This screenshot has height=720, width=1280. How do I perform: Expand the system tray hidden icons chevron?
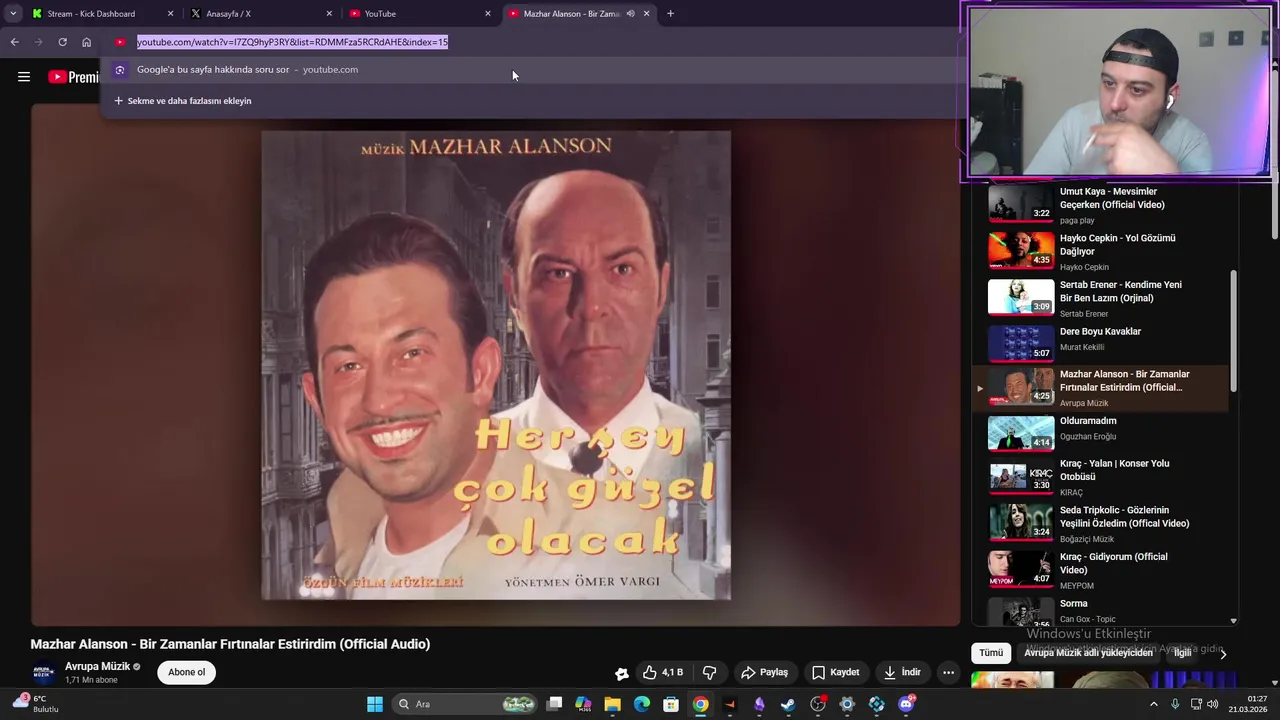(x=1153, y=704)
